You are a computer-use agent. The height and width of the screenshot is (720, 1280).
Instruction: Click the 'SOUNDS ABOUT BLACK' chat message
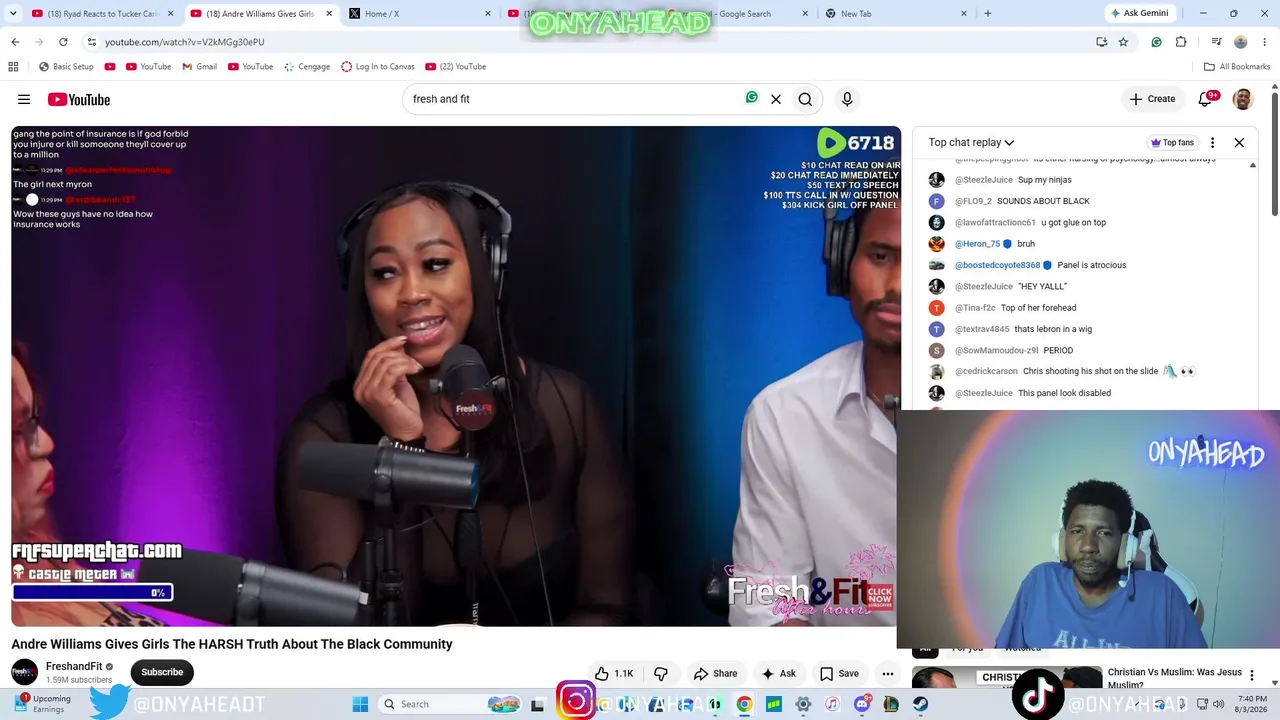(x=1043, y=201)
